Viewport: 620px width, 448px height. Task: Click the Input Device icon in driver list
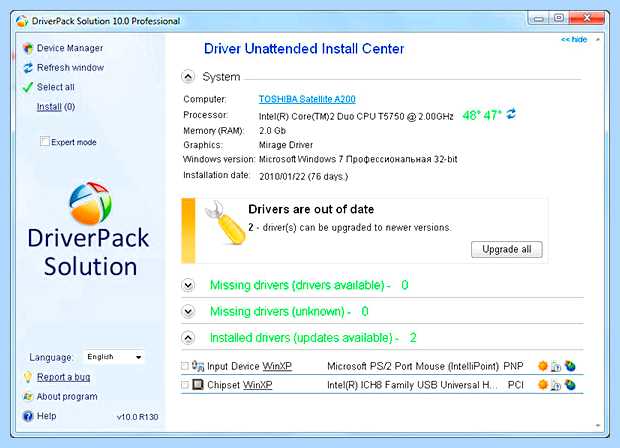pos(198,366)
